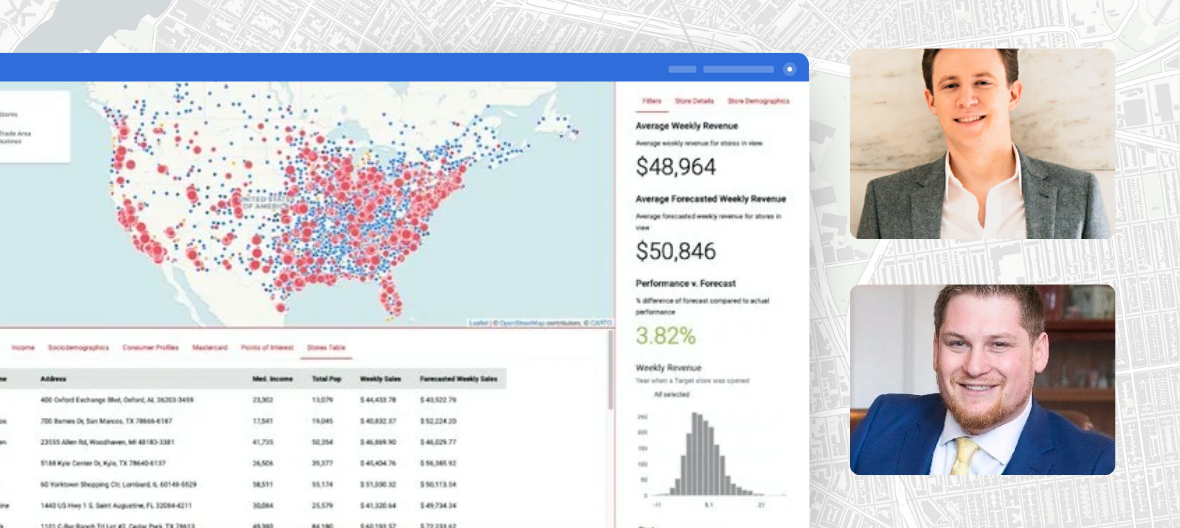This screenshot has width=1180, height=528.
Task: Click the circular user icon in blue header
Action: pos(789,69)
